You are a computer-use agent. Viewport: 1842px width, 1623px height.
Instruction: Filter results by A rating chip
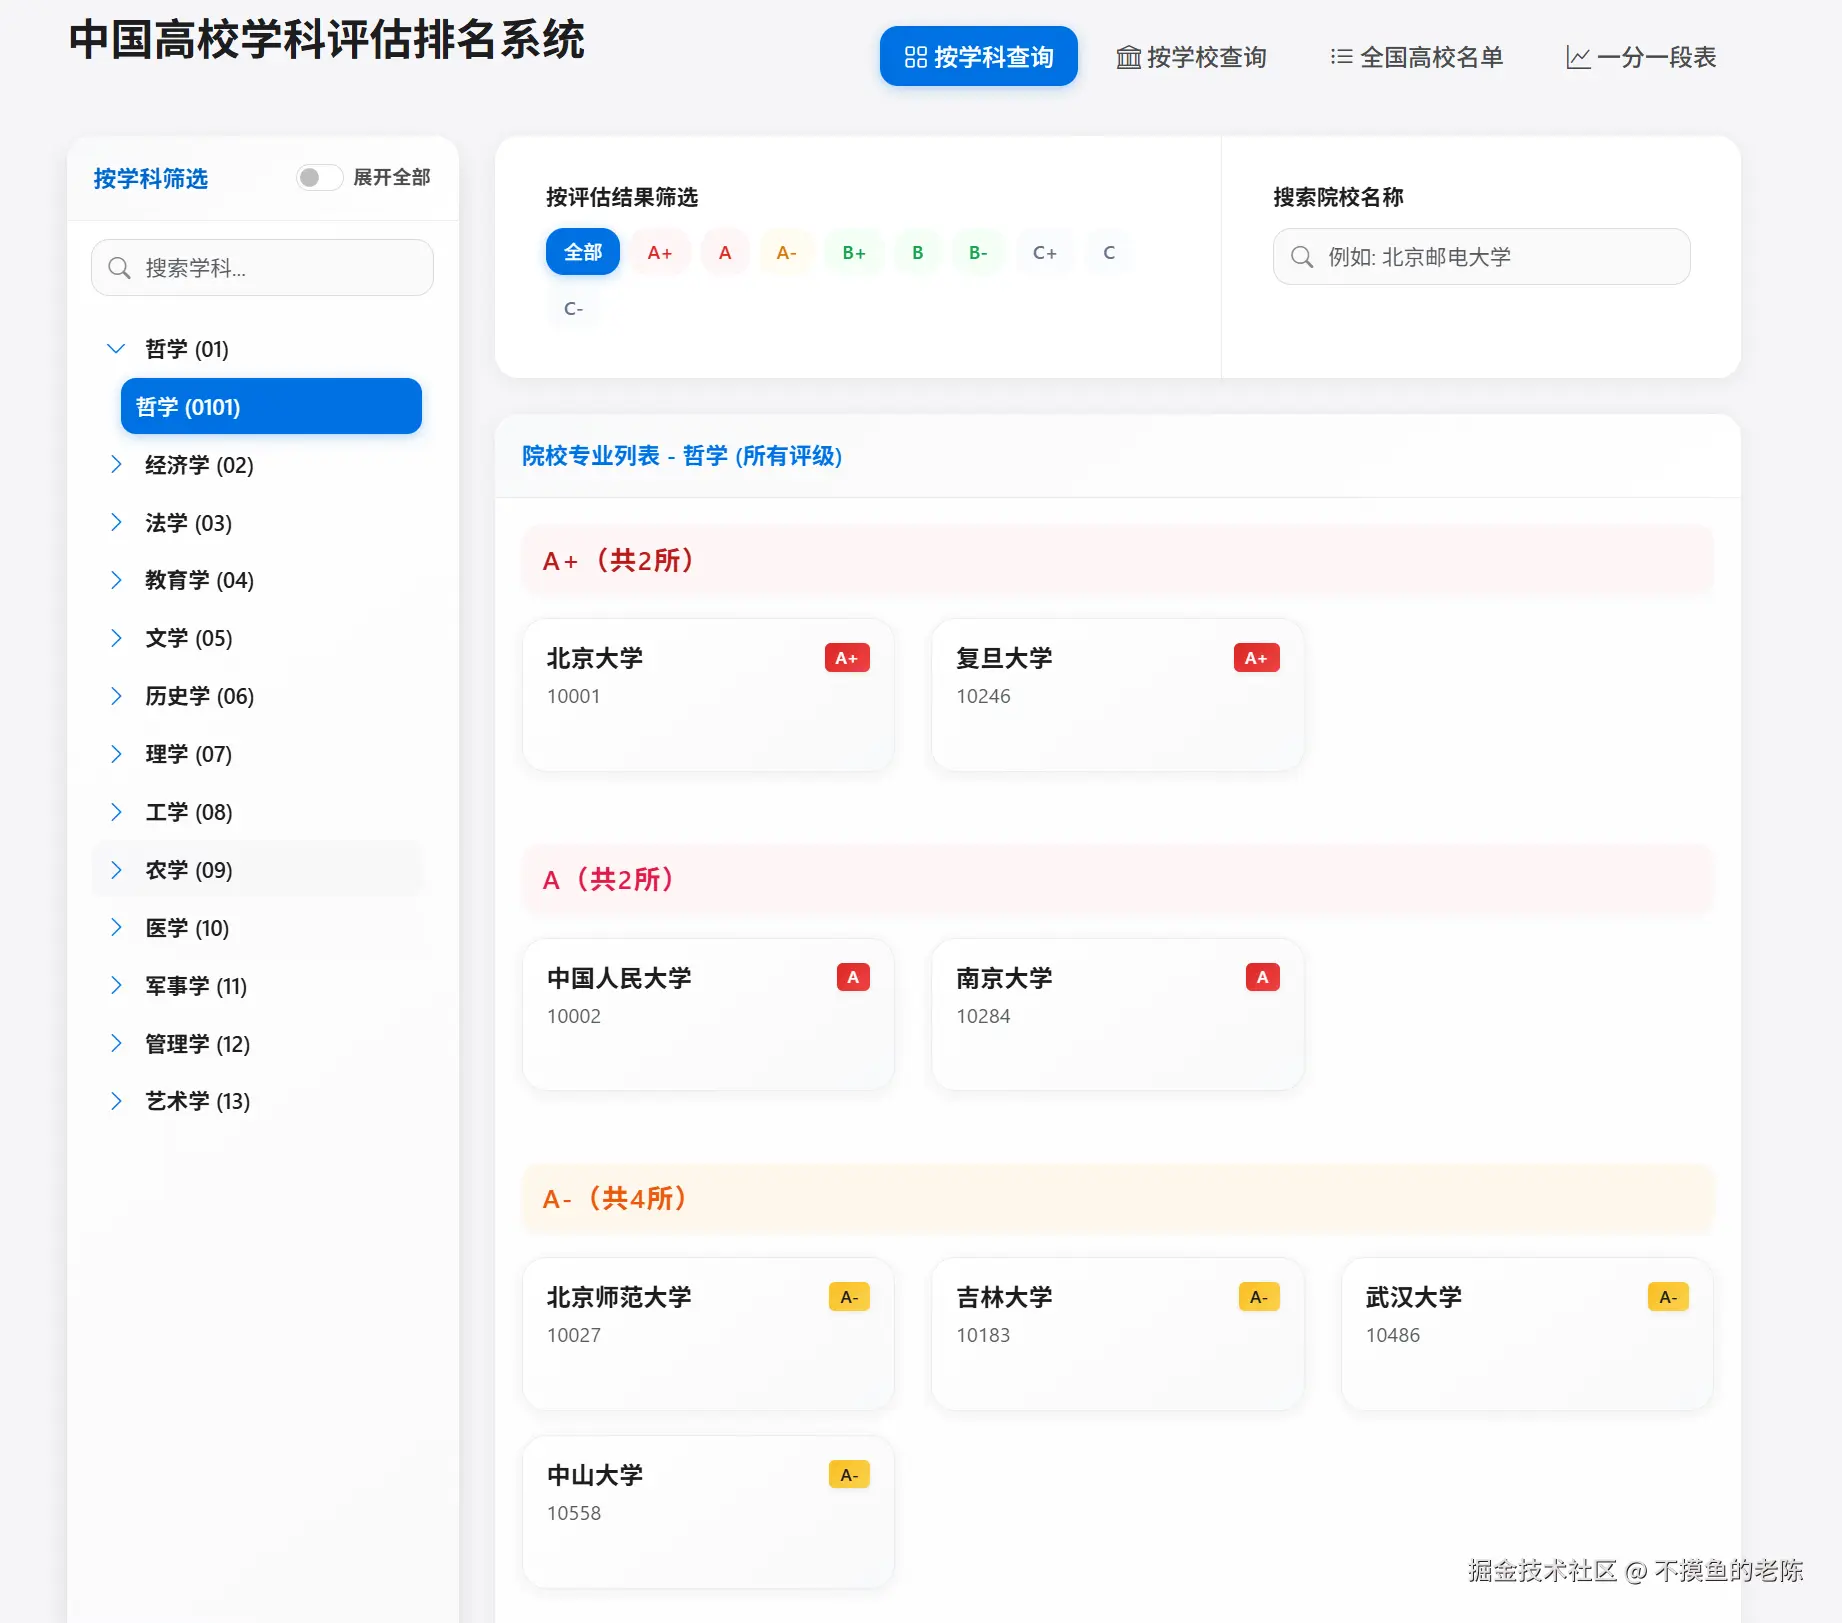tap(725, 252)
